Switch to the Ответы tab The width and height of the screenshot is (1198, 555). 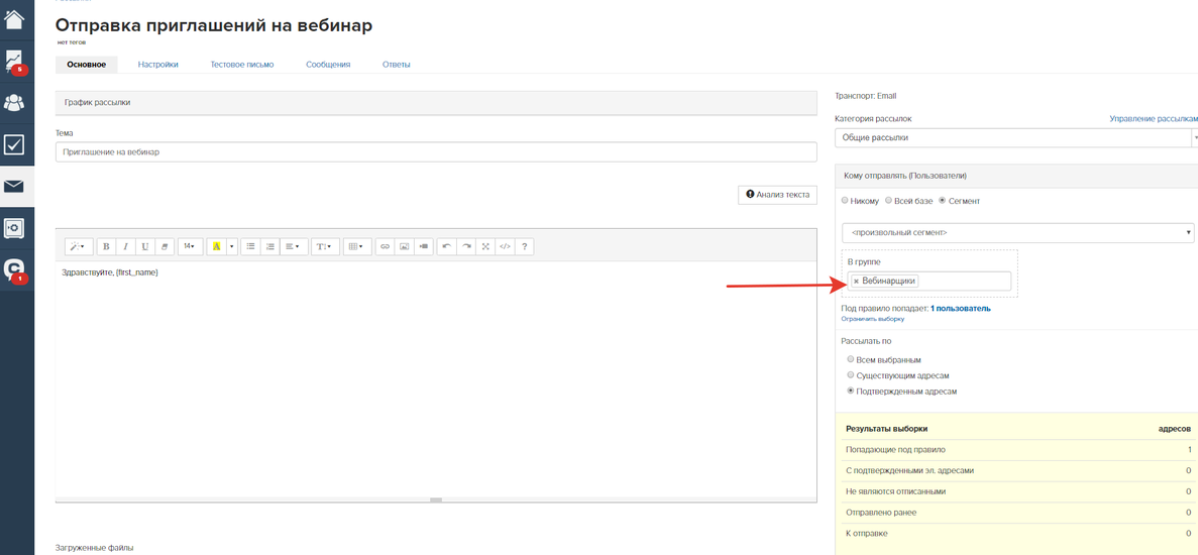(x=397, y=65)
